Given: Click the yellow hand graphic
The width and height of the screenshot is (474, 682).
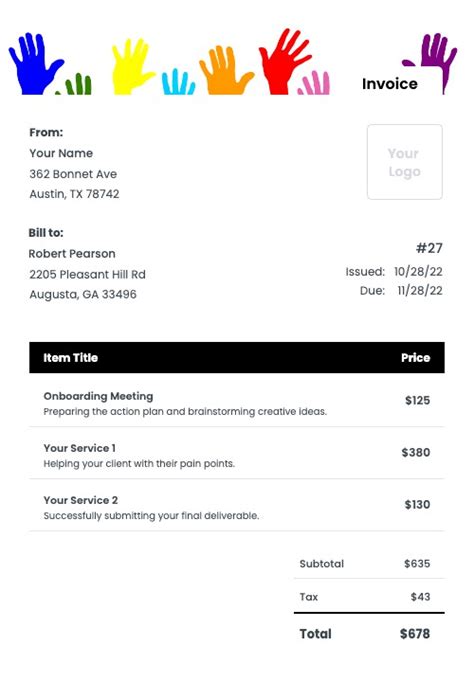Looking at the screenshot, I should point(133,66).
